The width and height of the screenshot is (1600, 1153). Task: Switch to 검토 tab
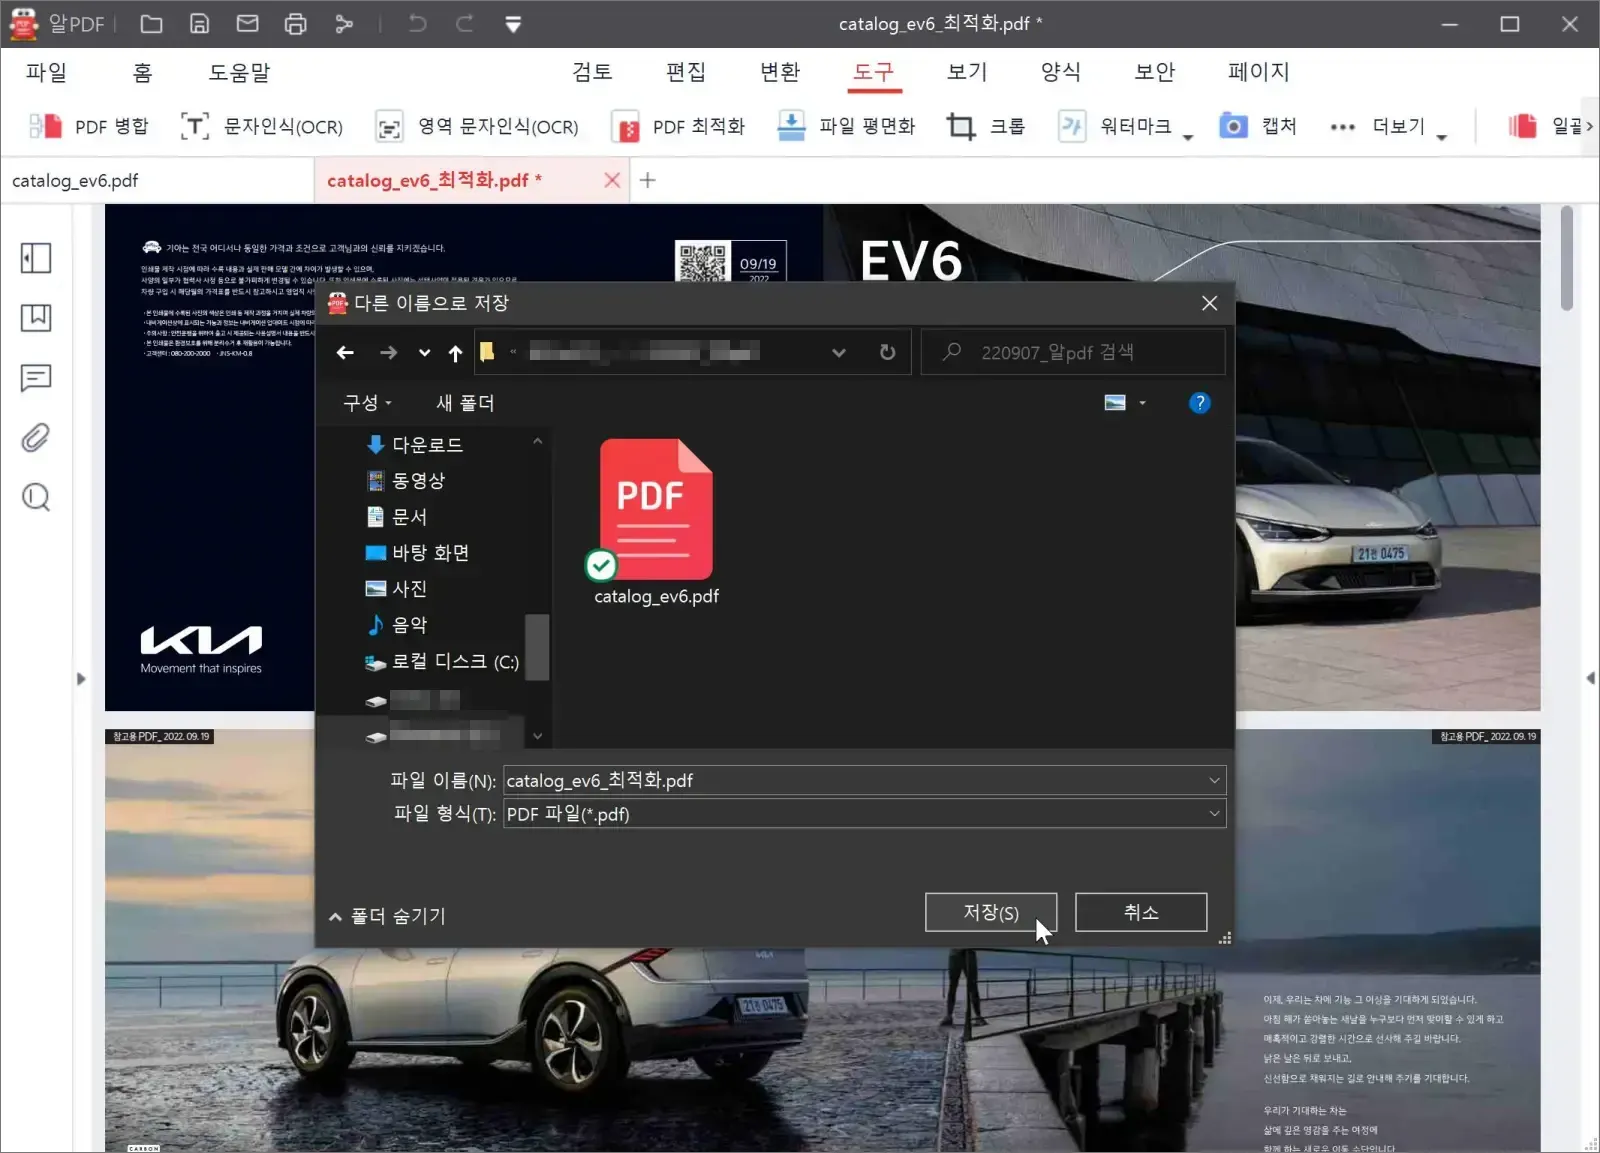[x=592, y=72]
